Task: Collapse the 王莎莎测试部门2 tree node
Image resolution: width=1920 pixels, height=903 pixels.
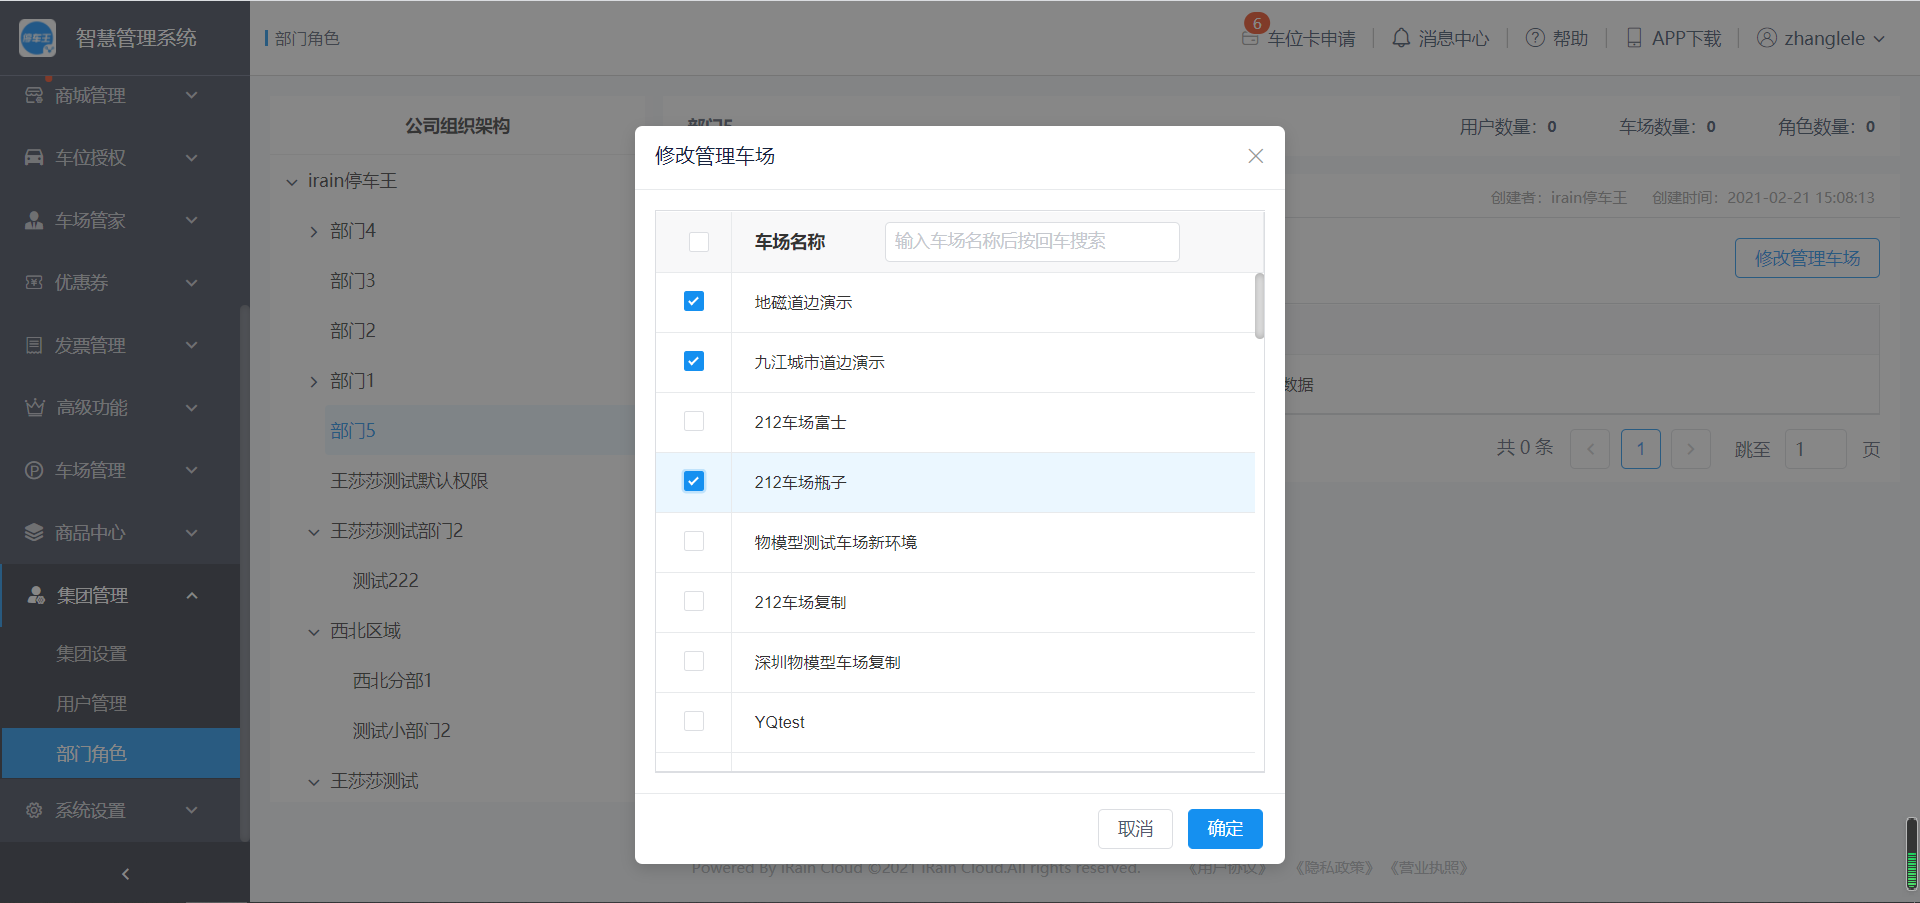Action: coord(314,532)
